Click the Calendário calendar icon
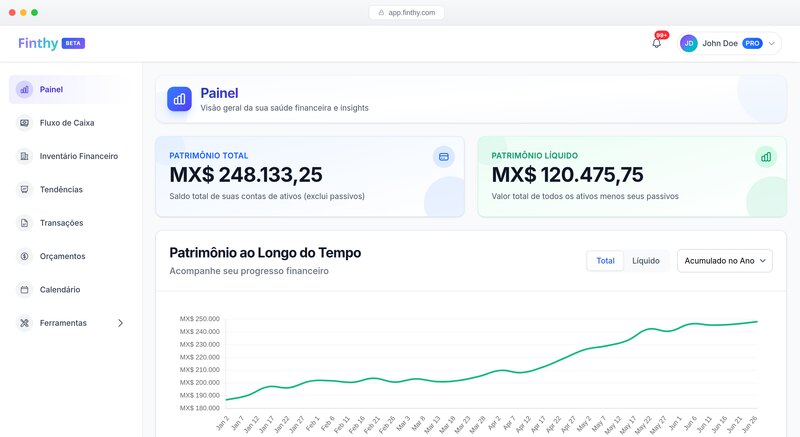Screen dimensions: 800x437 pyautogui.click(x=24, y=290)
